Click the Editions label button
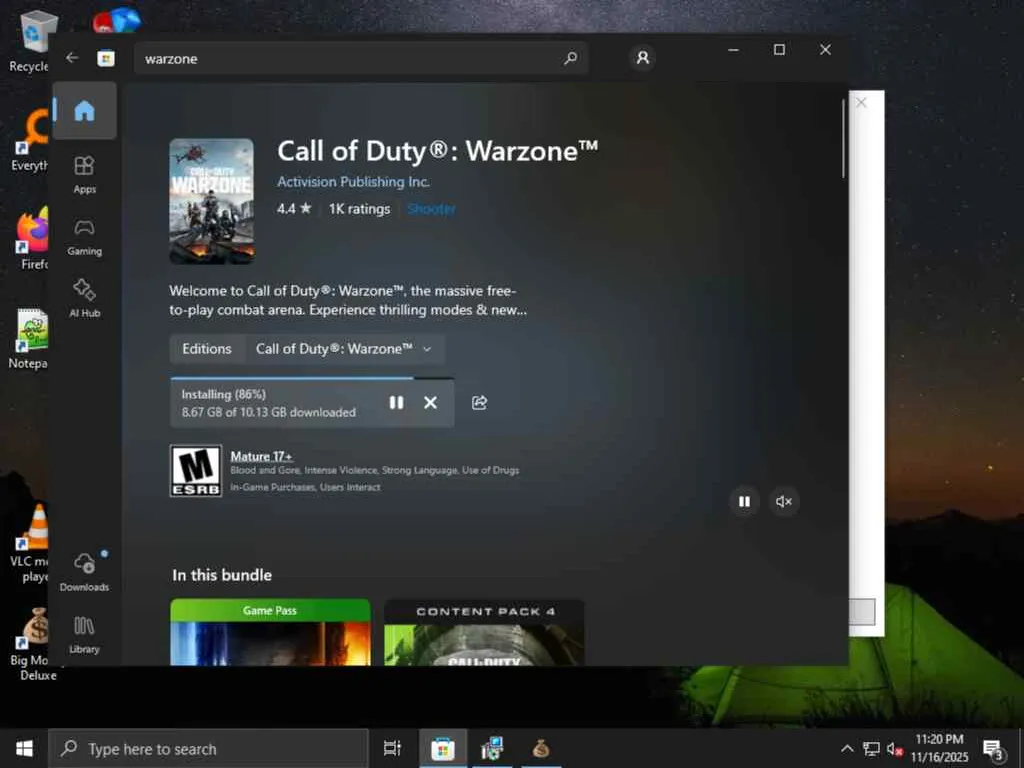Viewport: 1024px width, 768px height. [x=206, y=349]
